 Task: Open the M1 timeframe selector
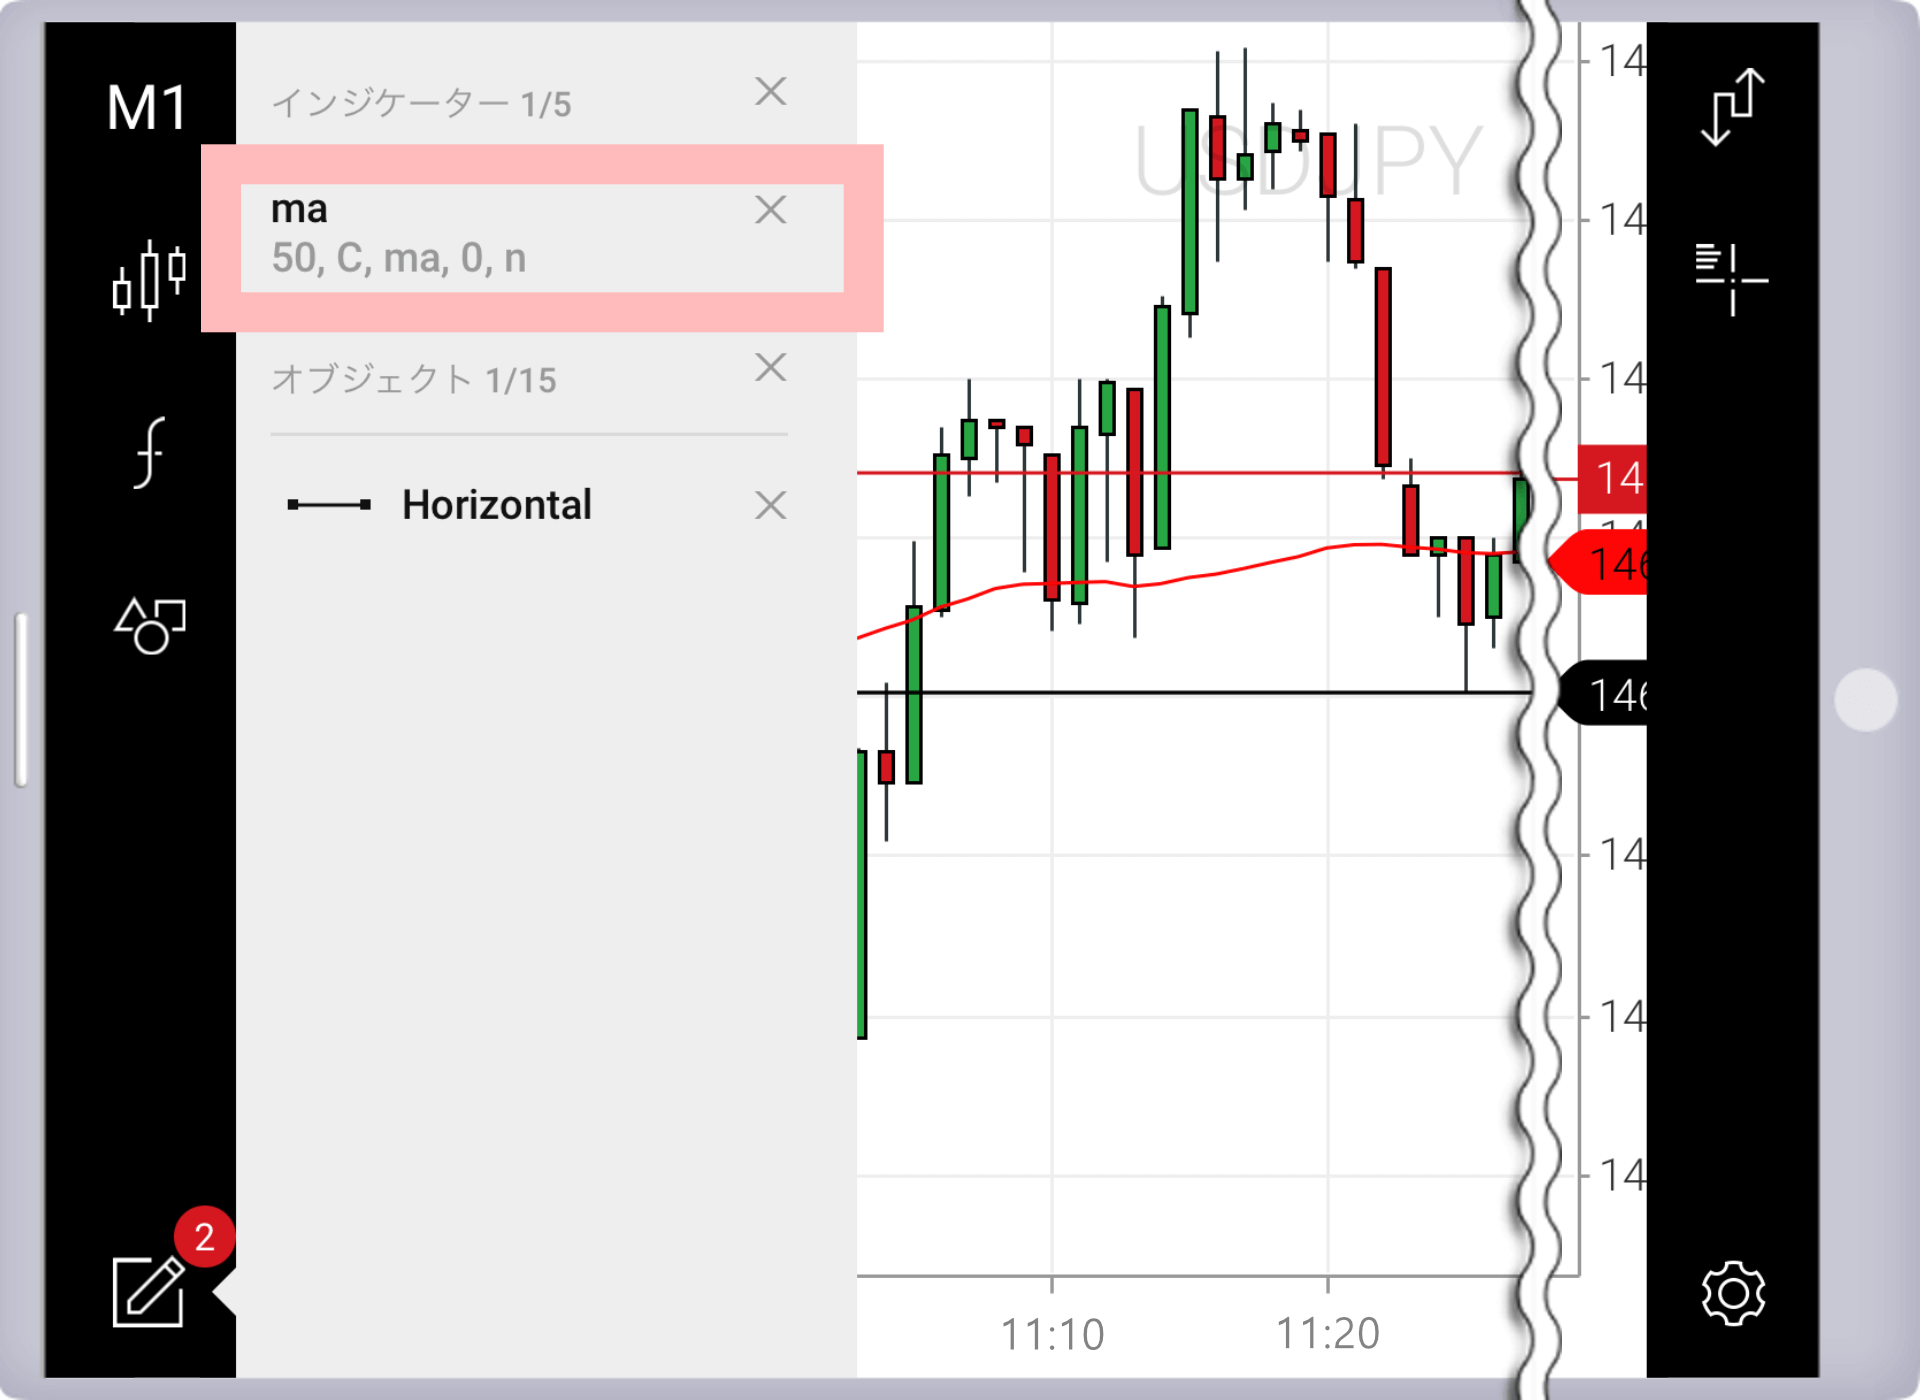(x=147, y=107)
